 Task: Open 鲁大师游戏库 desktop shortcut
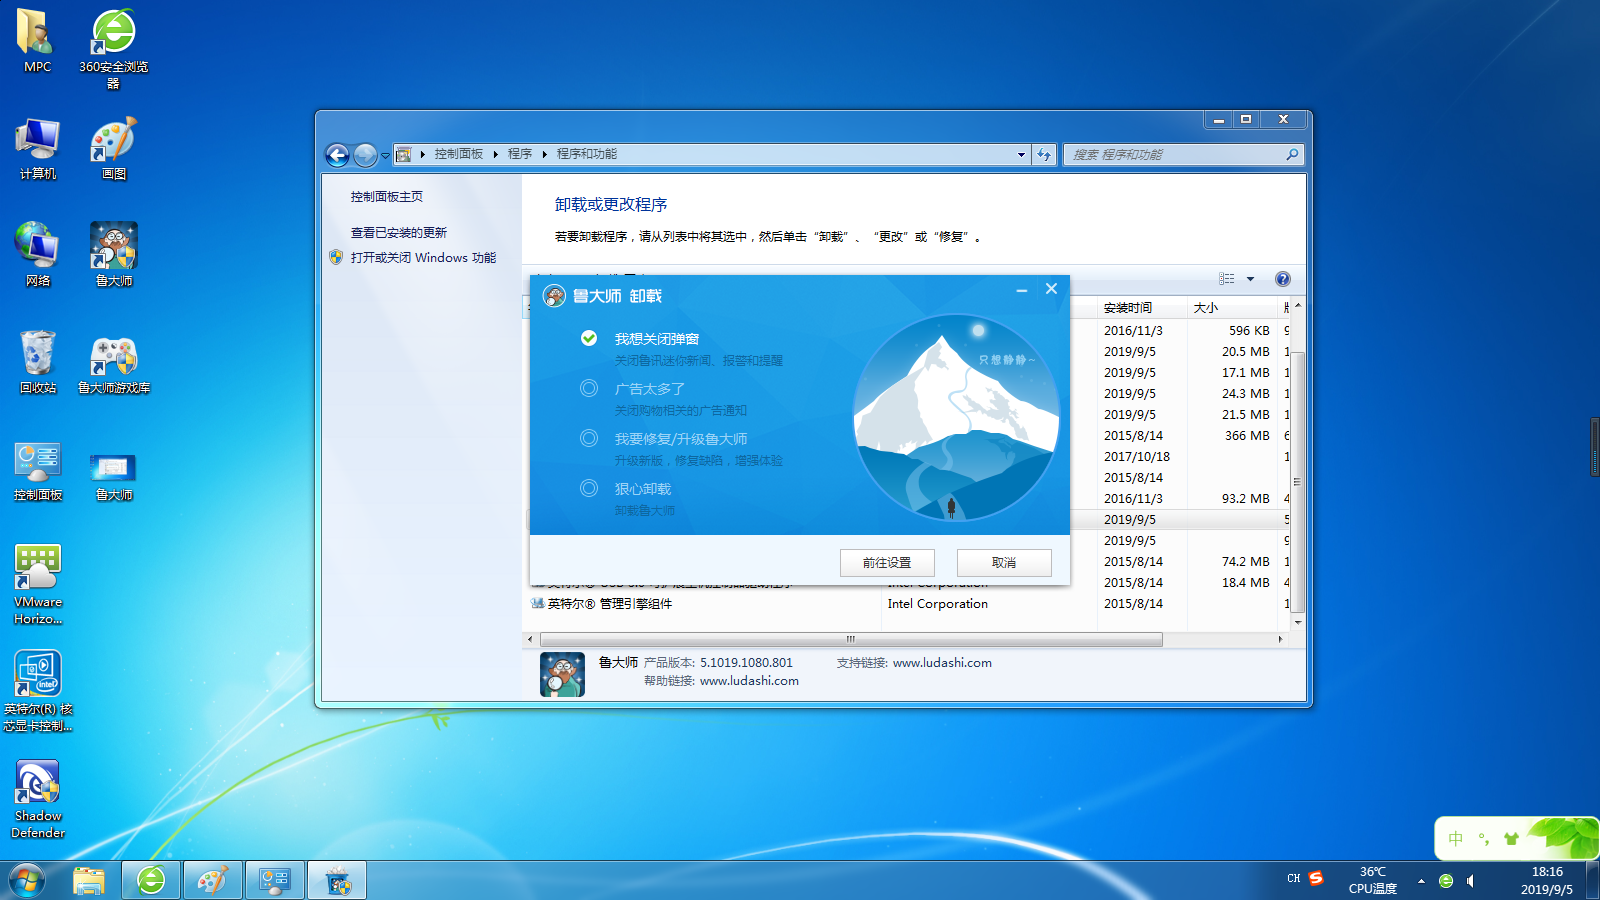click(x=114, y=363)
